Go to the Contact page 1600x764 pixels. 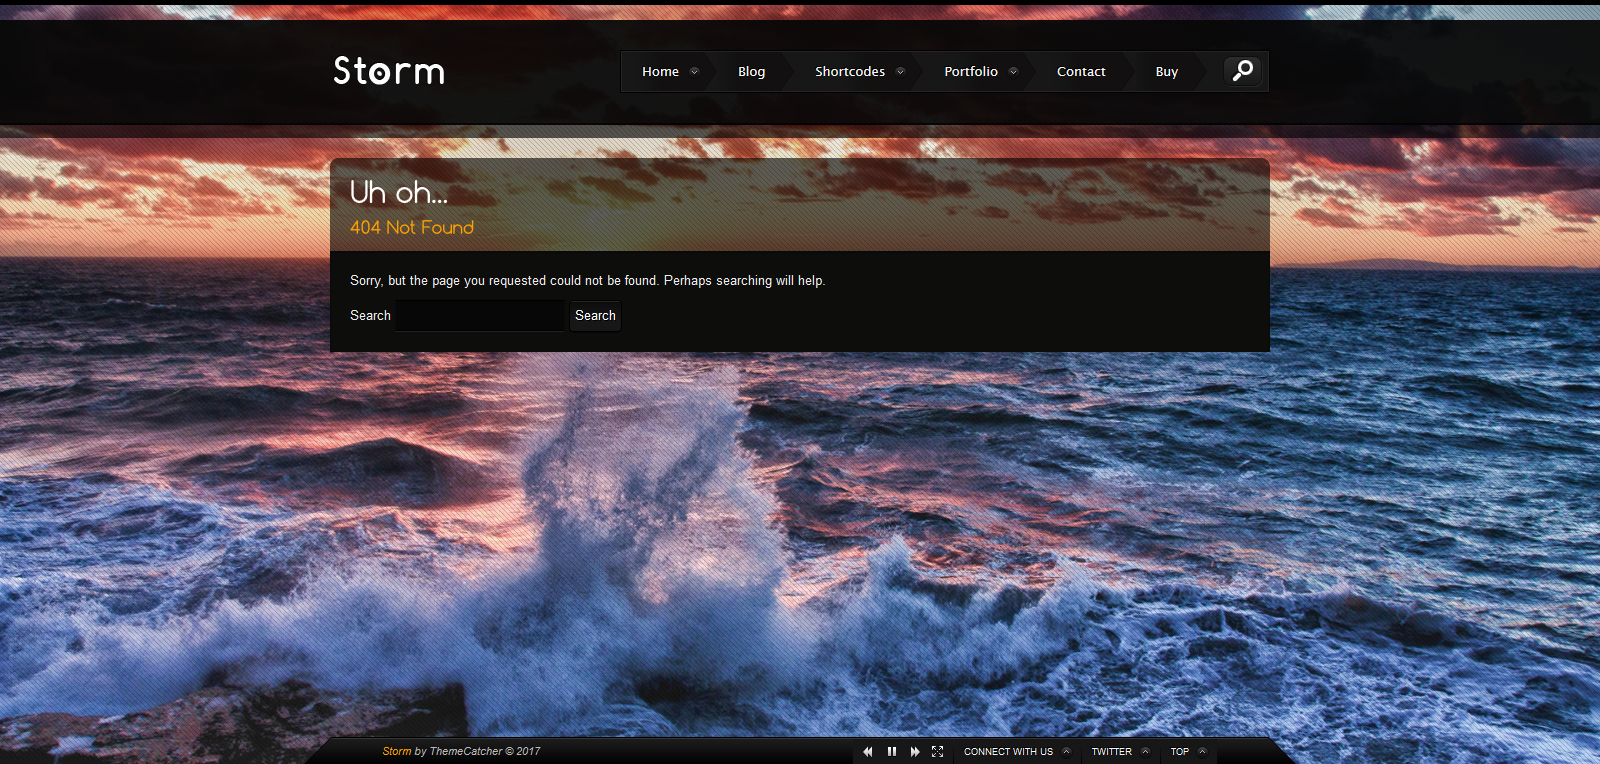coord(1081,71)
